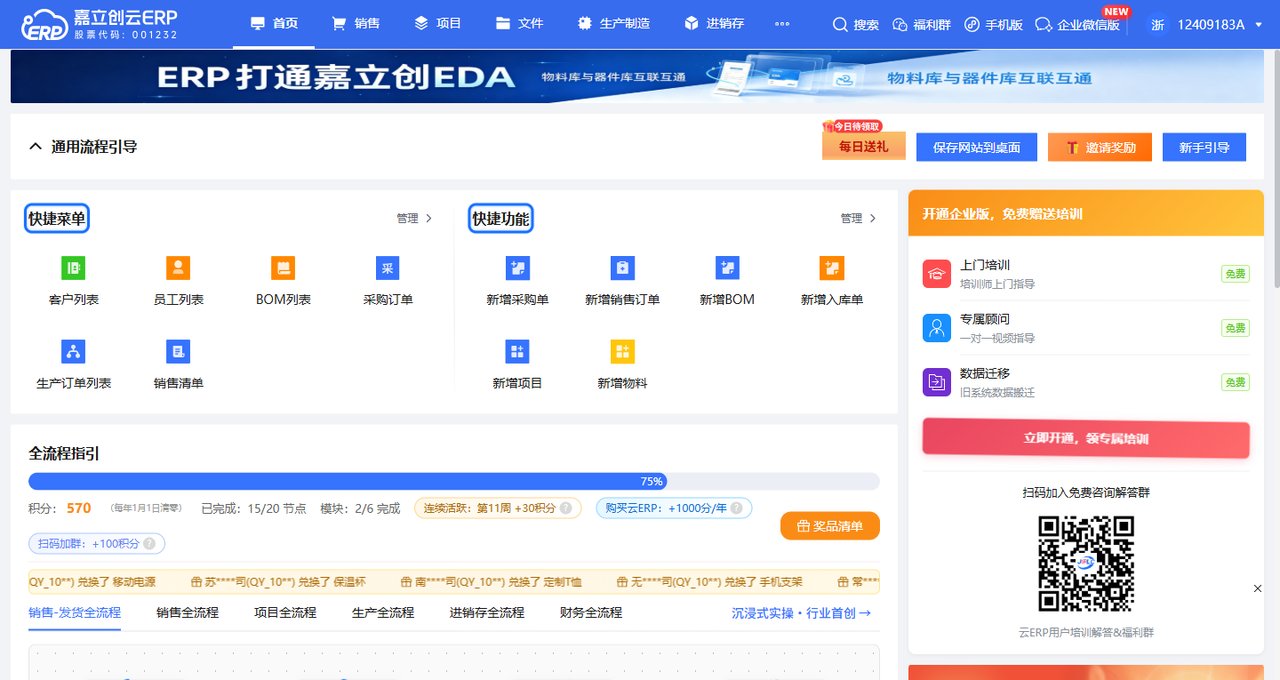The image size is (1280, 680).
Task: Open the 采购订单 shortcut icon
Action: (x=388, y=268)
